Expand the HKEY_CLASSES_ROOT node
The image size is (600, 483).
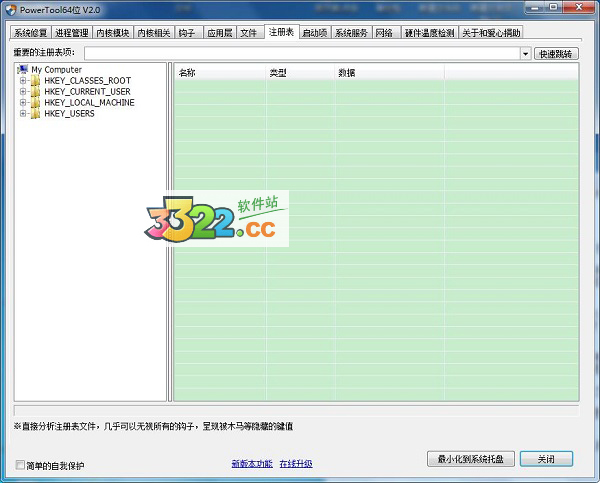tap(23, 81)
